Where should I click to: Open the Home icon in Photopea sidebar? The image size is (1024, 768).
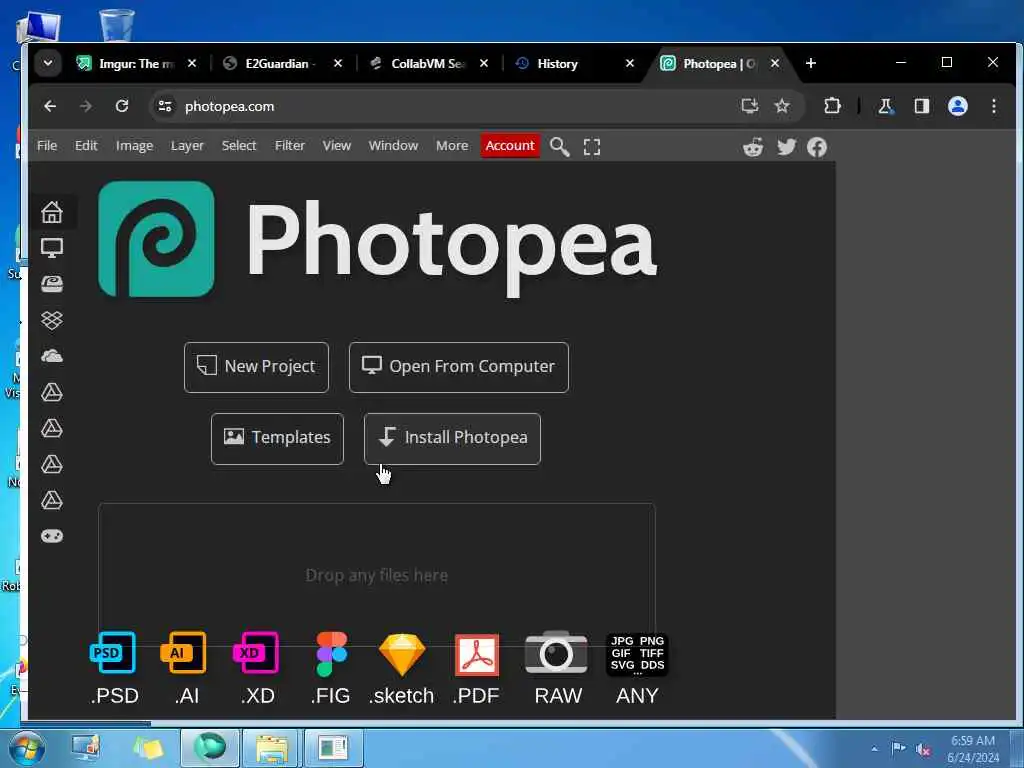pos(52,212)
